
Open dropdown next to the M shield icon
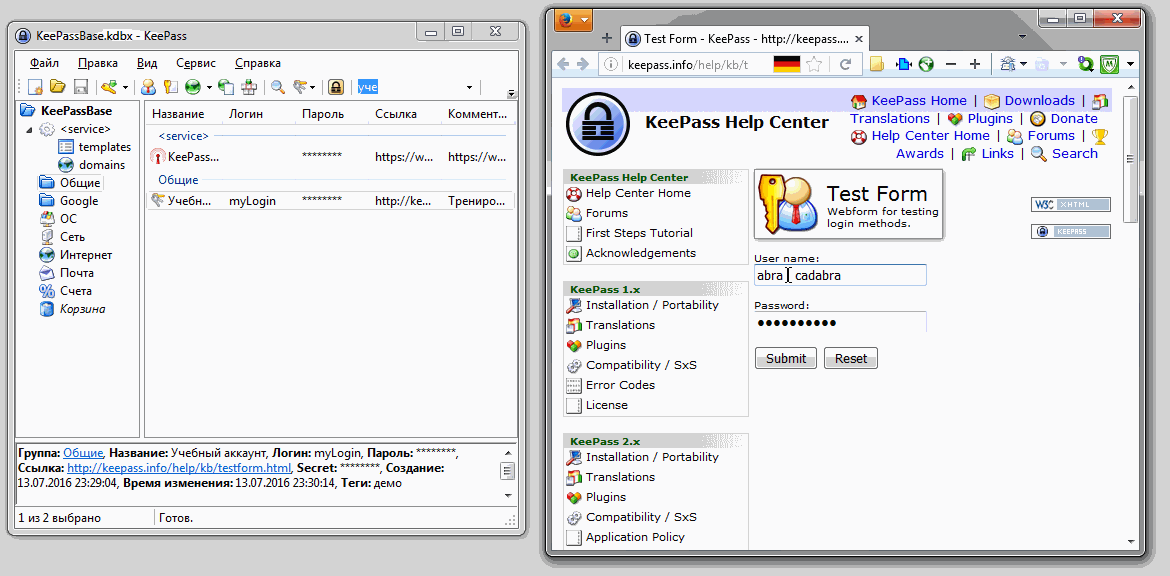[x=1131, y=64]
